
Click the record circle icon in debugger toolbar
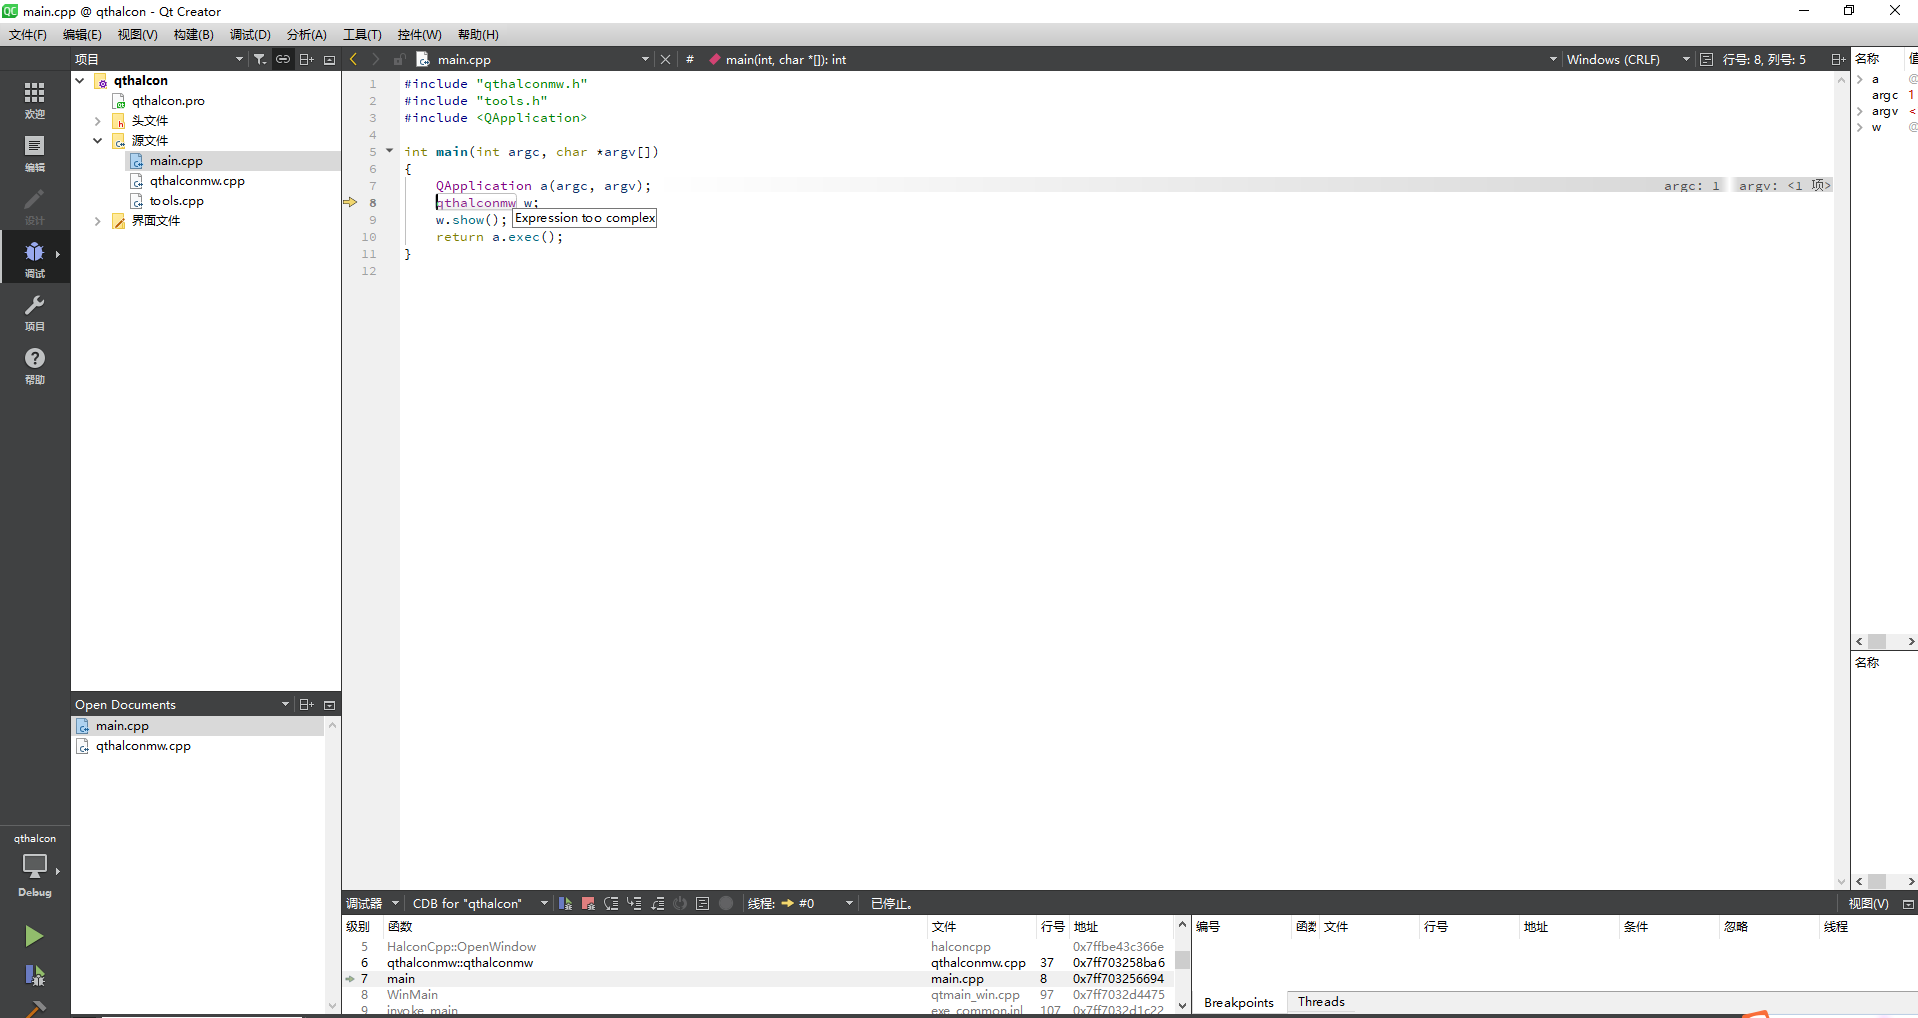click(x=726, y=903)
